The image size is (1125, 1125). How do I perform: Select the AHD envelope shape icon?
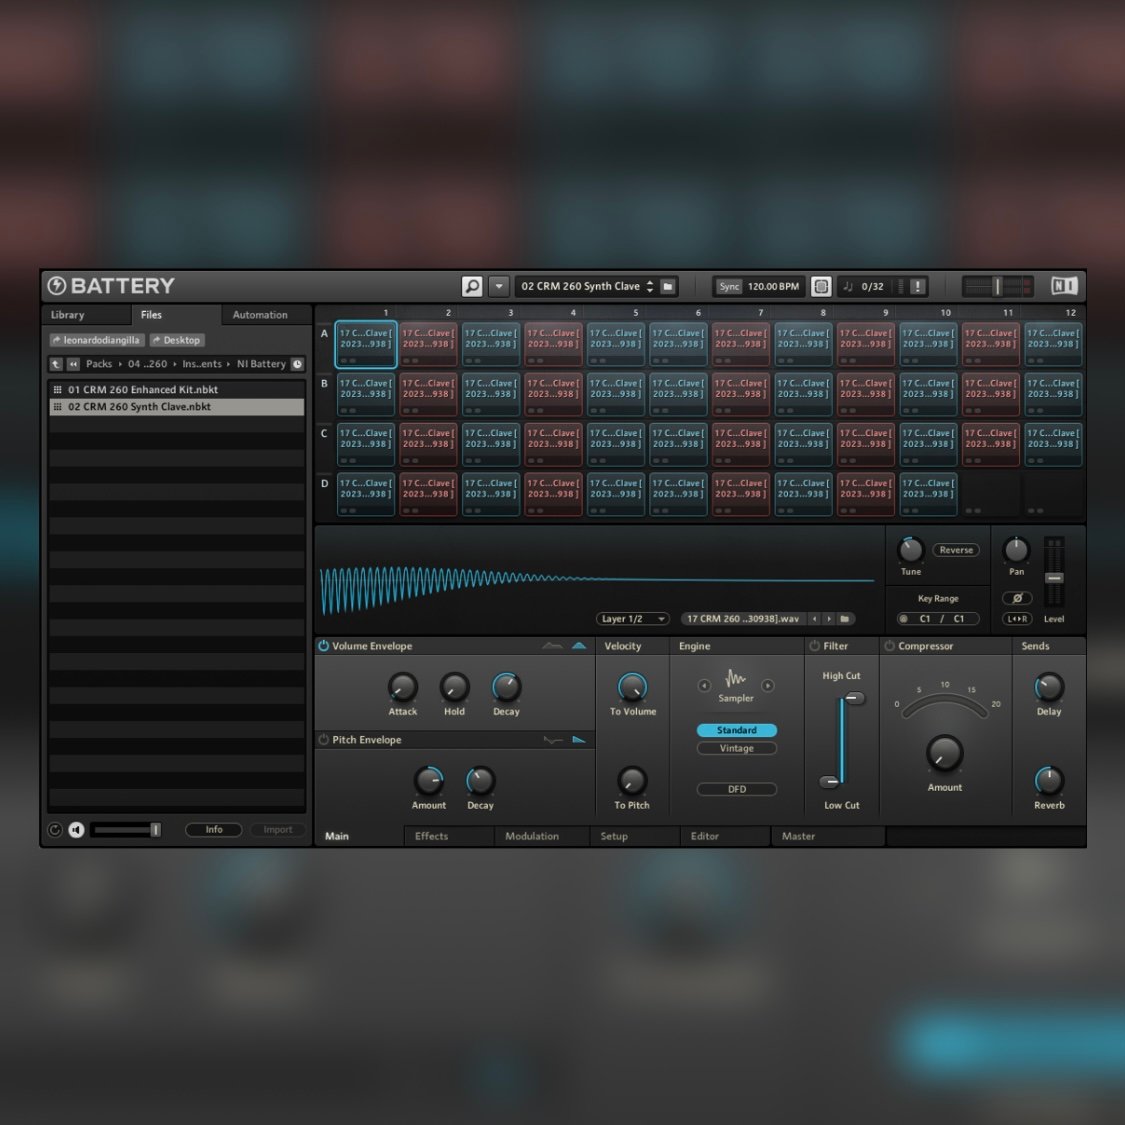click(x=552, y=646)
